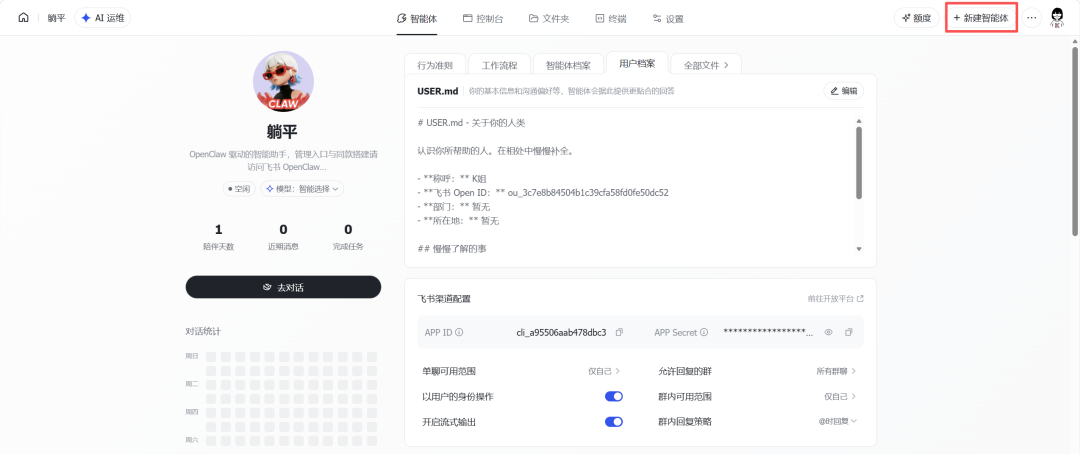The width and height of the screenshot is (1080, 454).
Task: Click the 去对话 button
Action: coord(283,287)
